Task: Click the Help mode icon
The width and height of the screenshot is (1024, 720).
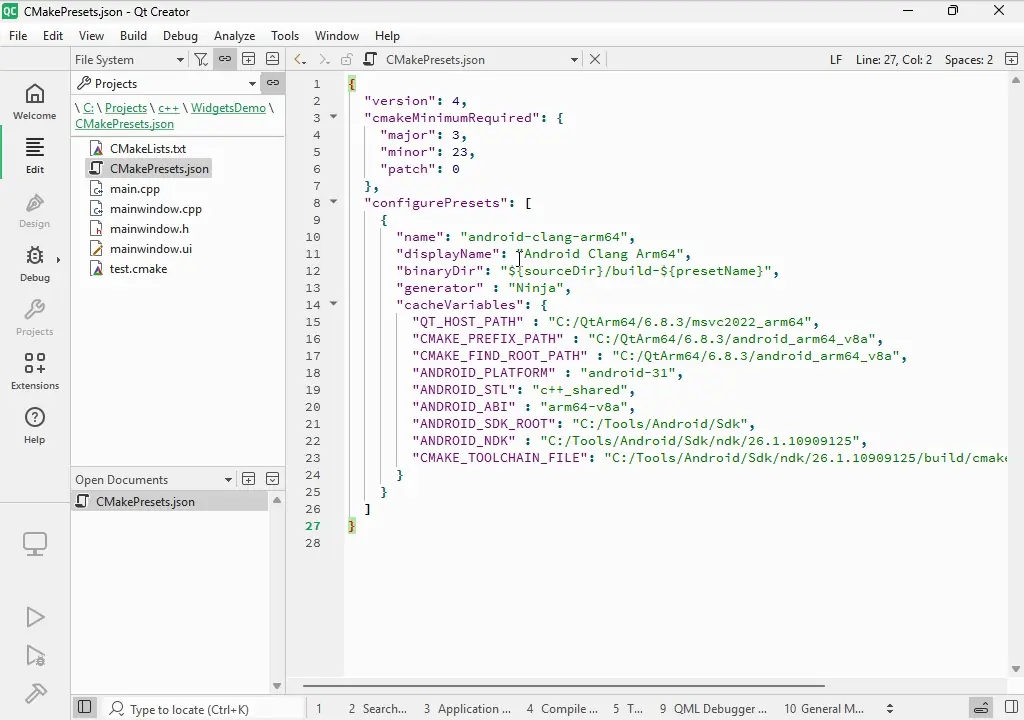Action: point(35,425)
